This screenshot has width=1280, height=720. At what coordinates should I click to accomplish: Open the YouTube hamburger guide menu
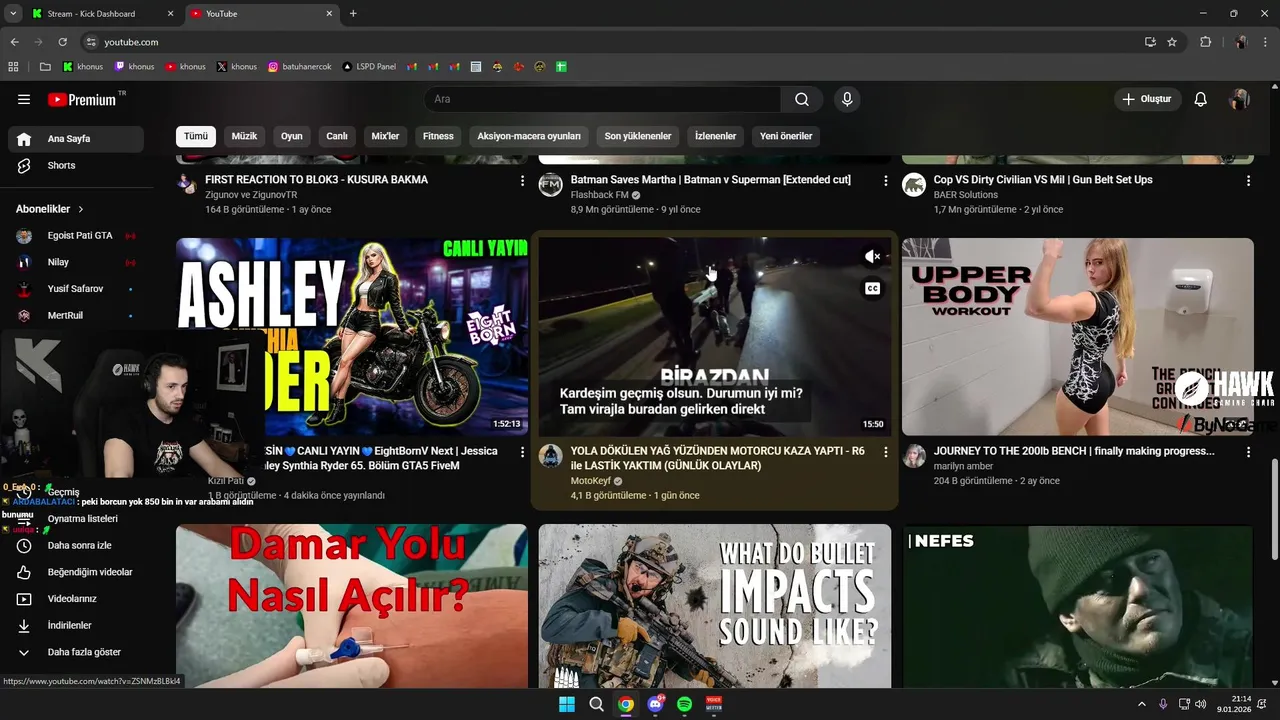pyautogui.click(x=24, y=99)
